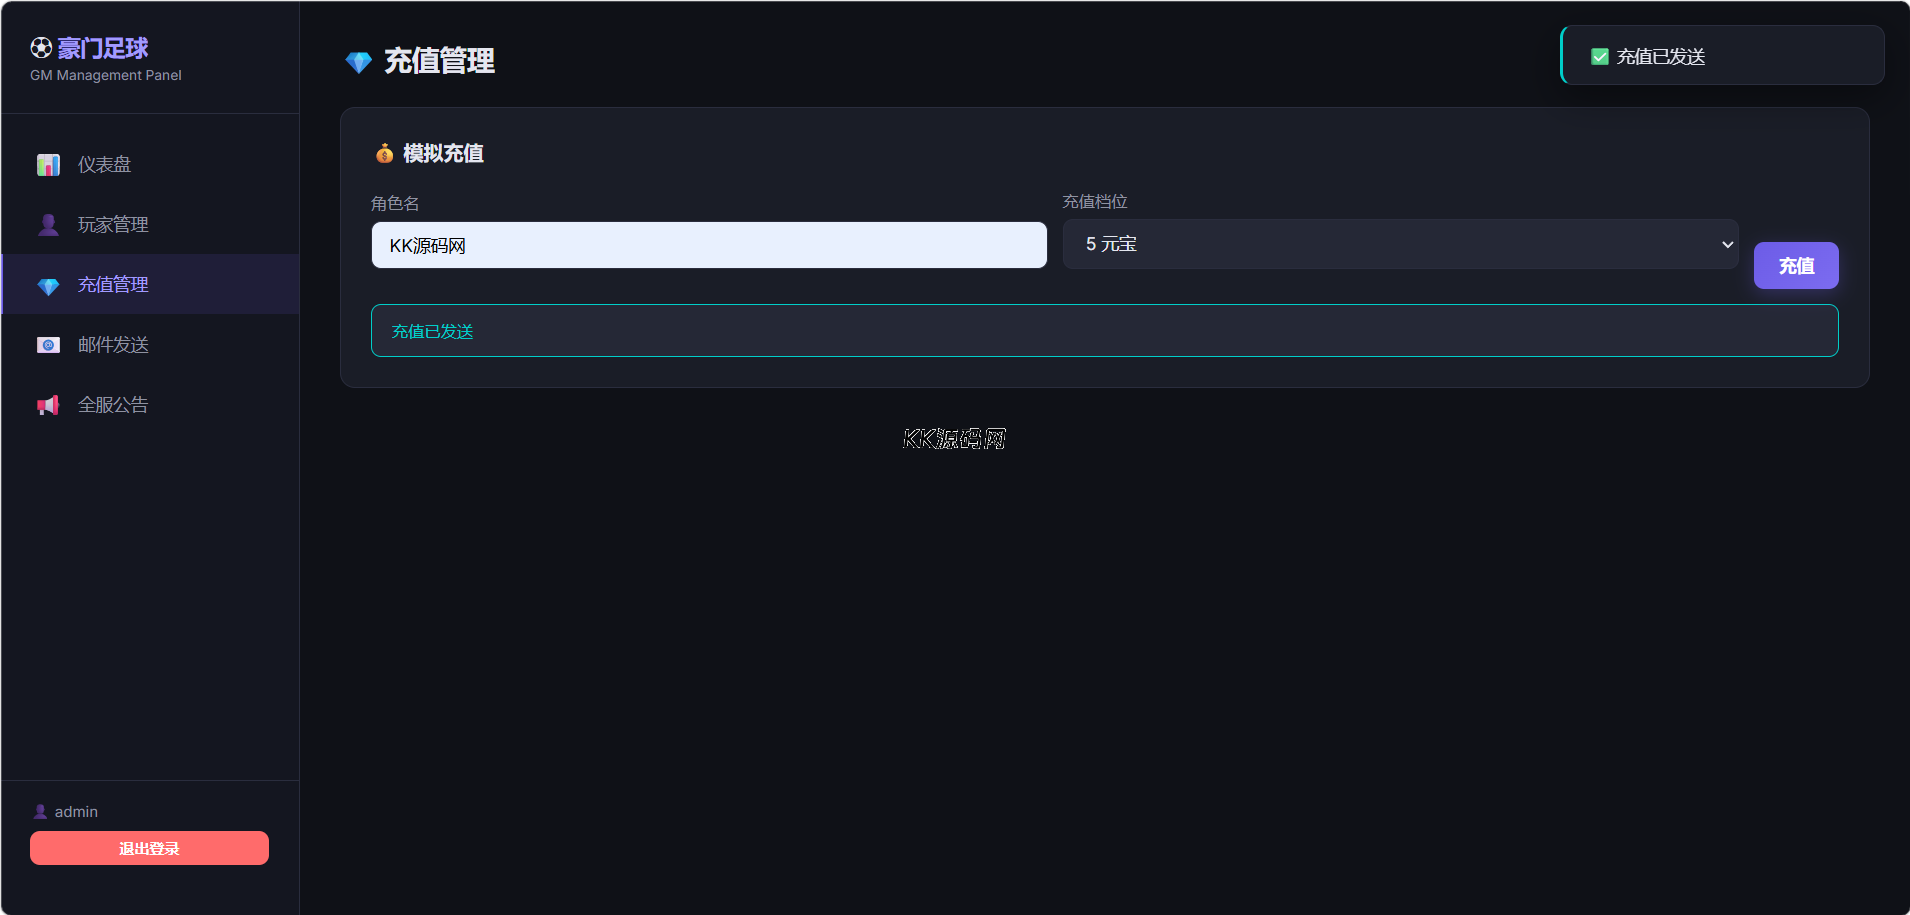The height and width of the screenshot is (915, 1910).
Task: Click the diamond icon in sidebar
Action: pyautogui.click(x=48, y=286)
